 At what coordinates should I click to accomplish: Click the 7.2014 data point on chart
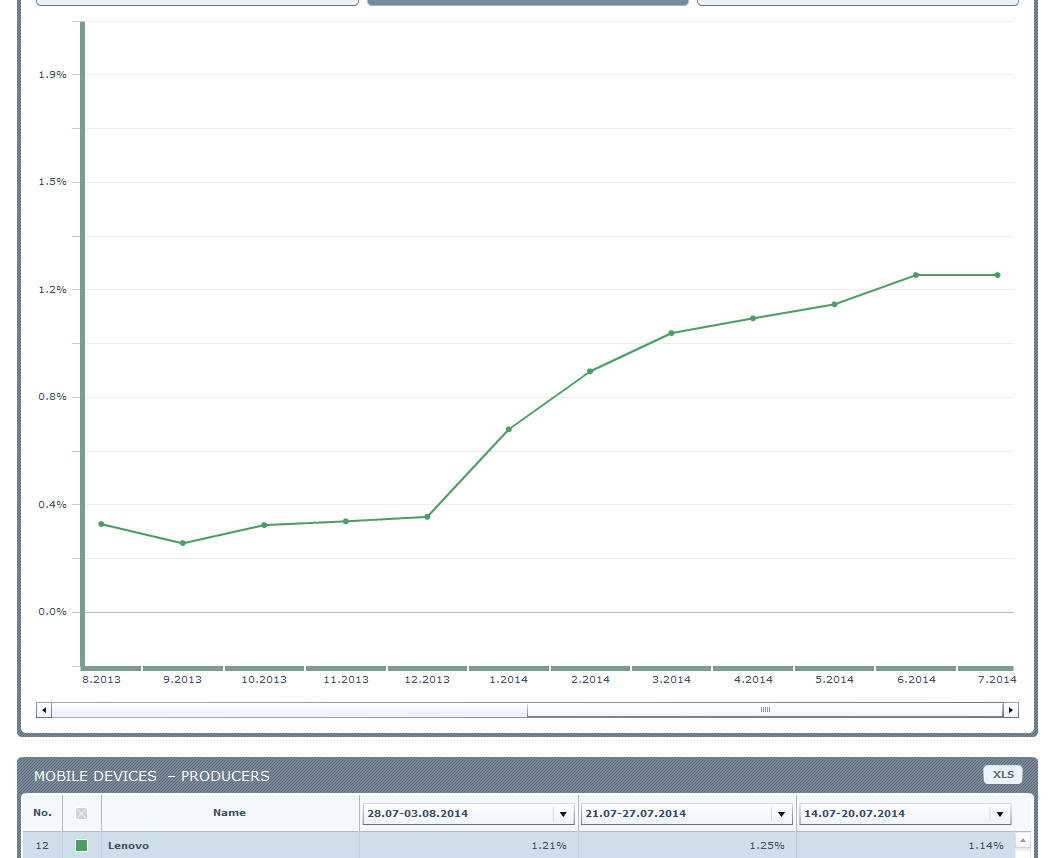tap(997, 275)
